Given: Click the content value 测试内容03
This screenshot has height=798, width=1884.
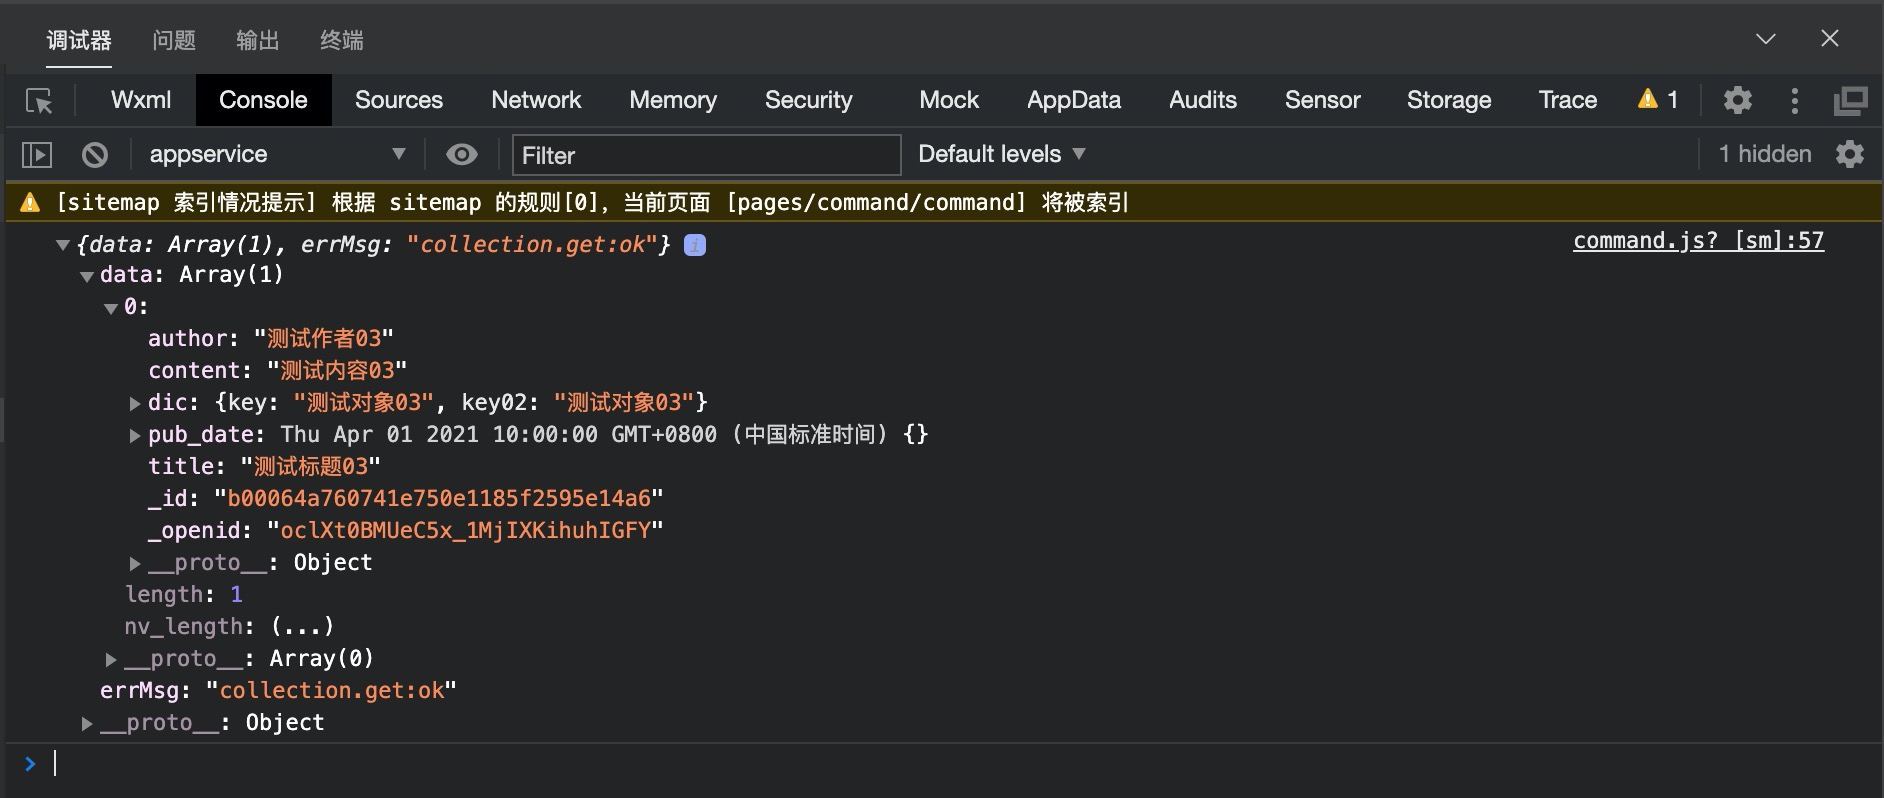Looking at the screenshot, I should pos(337,371).
